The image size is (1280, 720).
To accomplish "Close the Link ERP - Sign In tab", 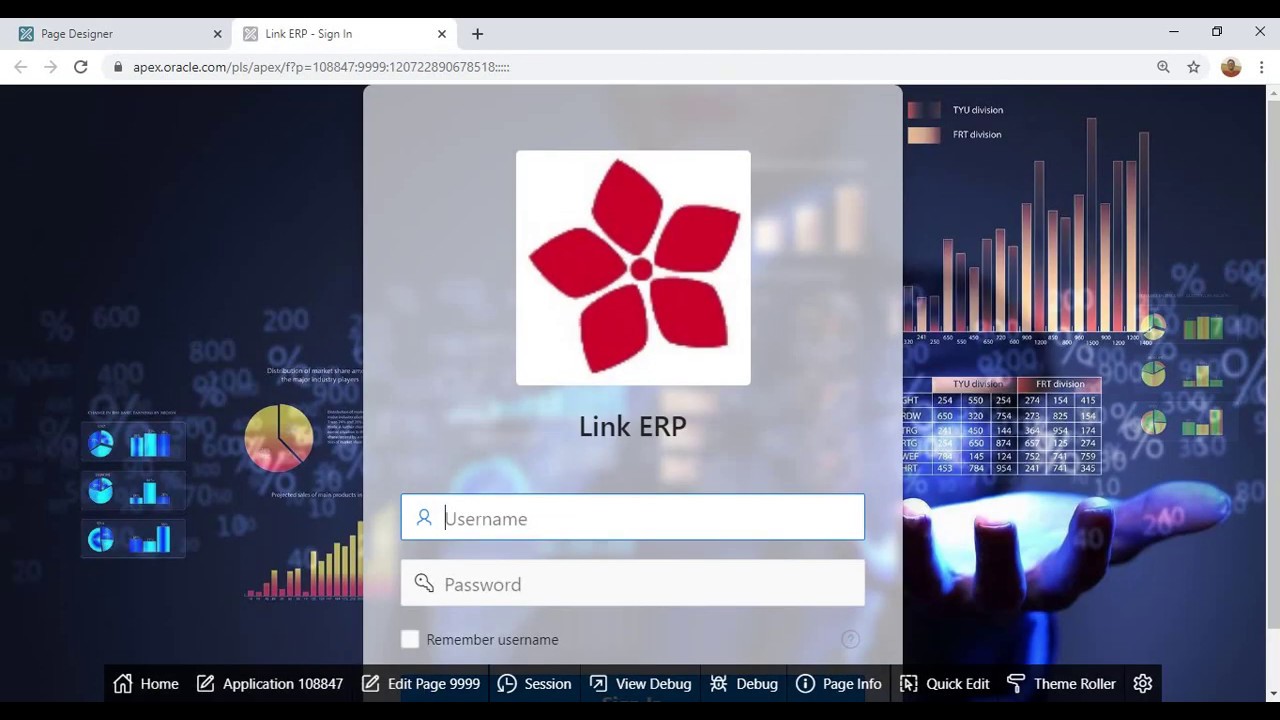I will 442,34.
